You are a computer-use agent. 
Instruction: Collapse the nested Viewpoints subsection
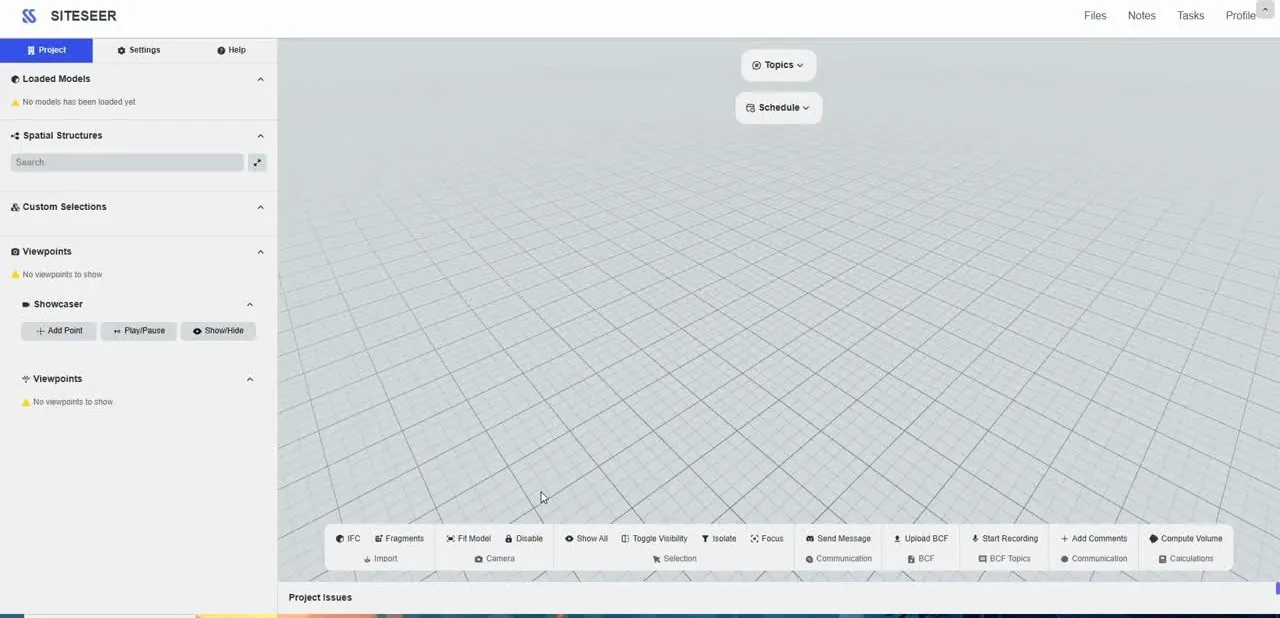[250, 379]
